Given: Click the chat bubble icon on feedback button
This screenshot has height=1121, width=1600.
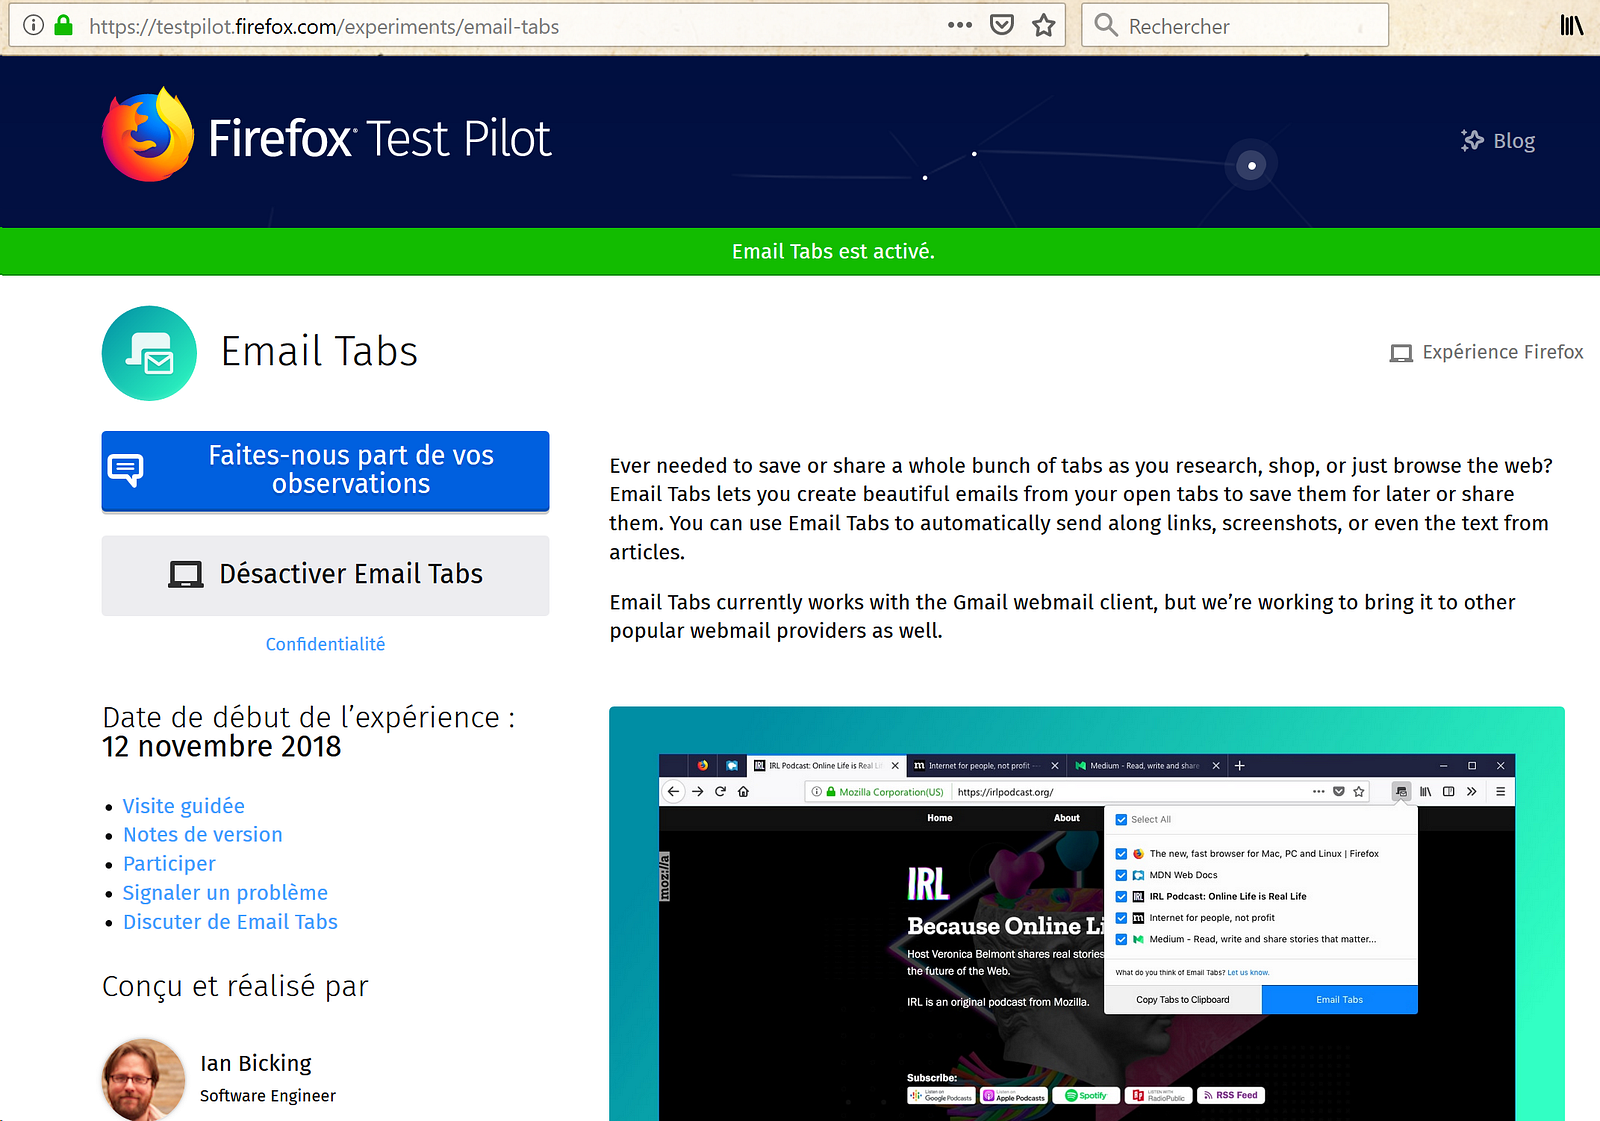Looking at the screenshot, I should point(126,470).
